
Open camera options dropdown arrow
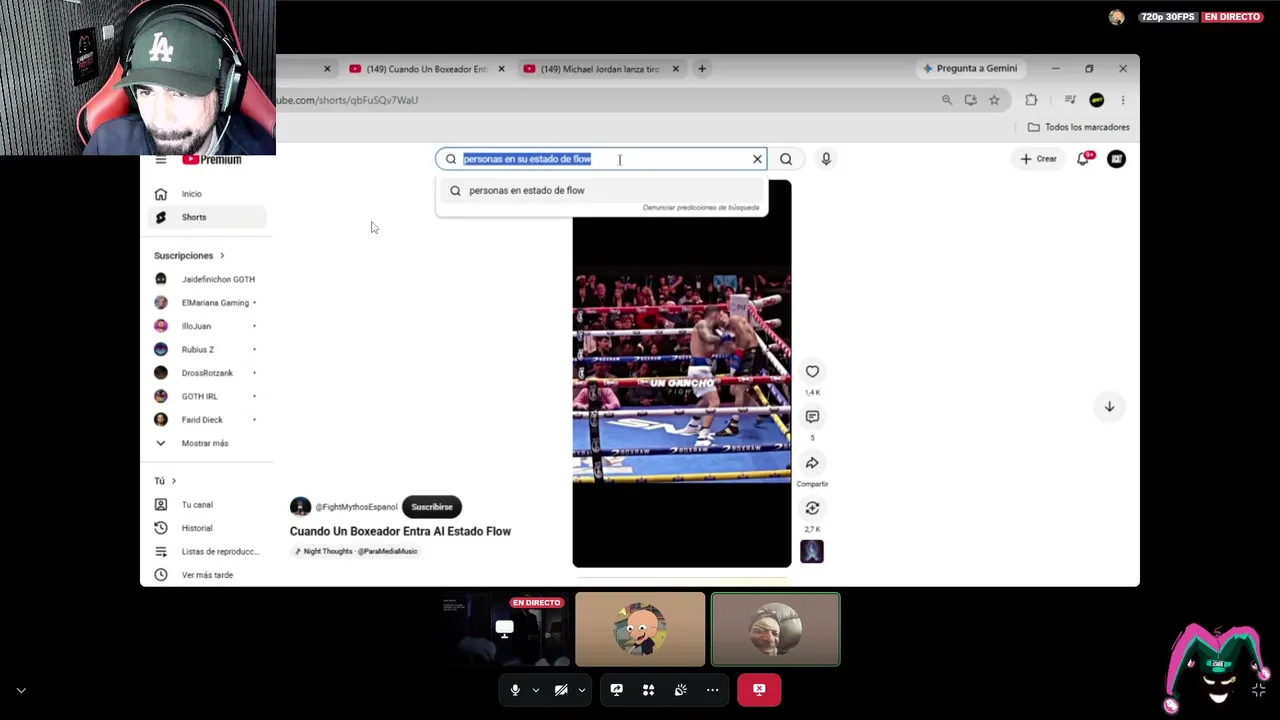coord(581,690)
